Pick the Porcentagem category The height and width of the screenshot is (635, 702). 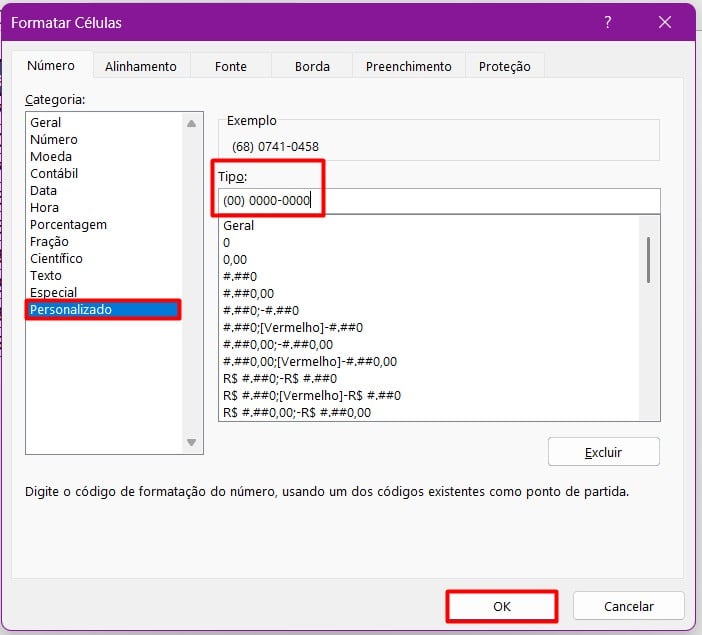click(x=104, y=224)
